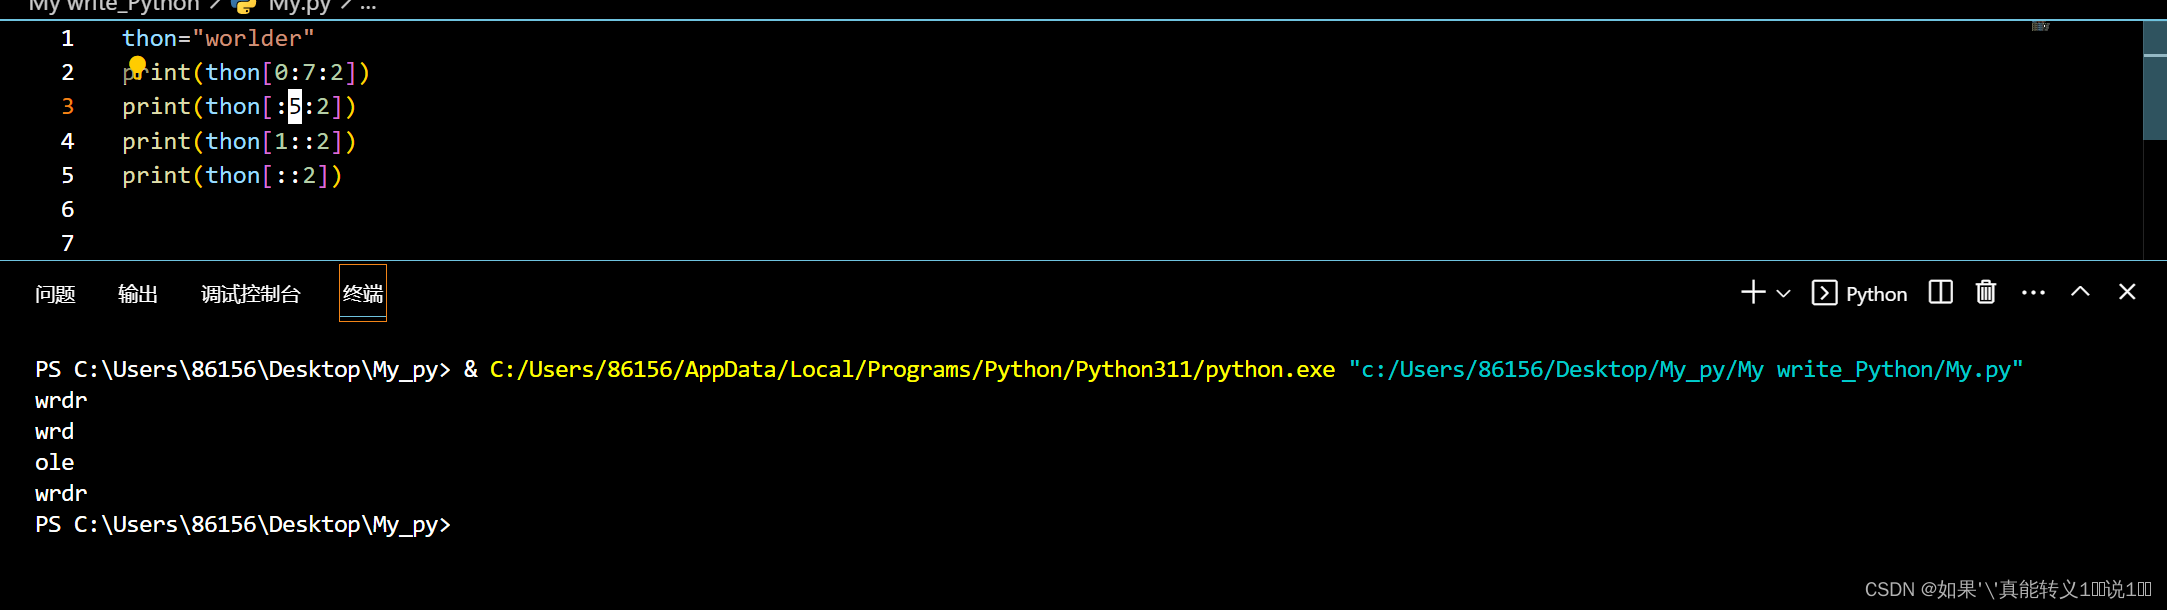The image size is (2167, 610).
Task: Click the Python file icon in breadcrumb
Action: (244, 6)
